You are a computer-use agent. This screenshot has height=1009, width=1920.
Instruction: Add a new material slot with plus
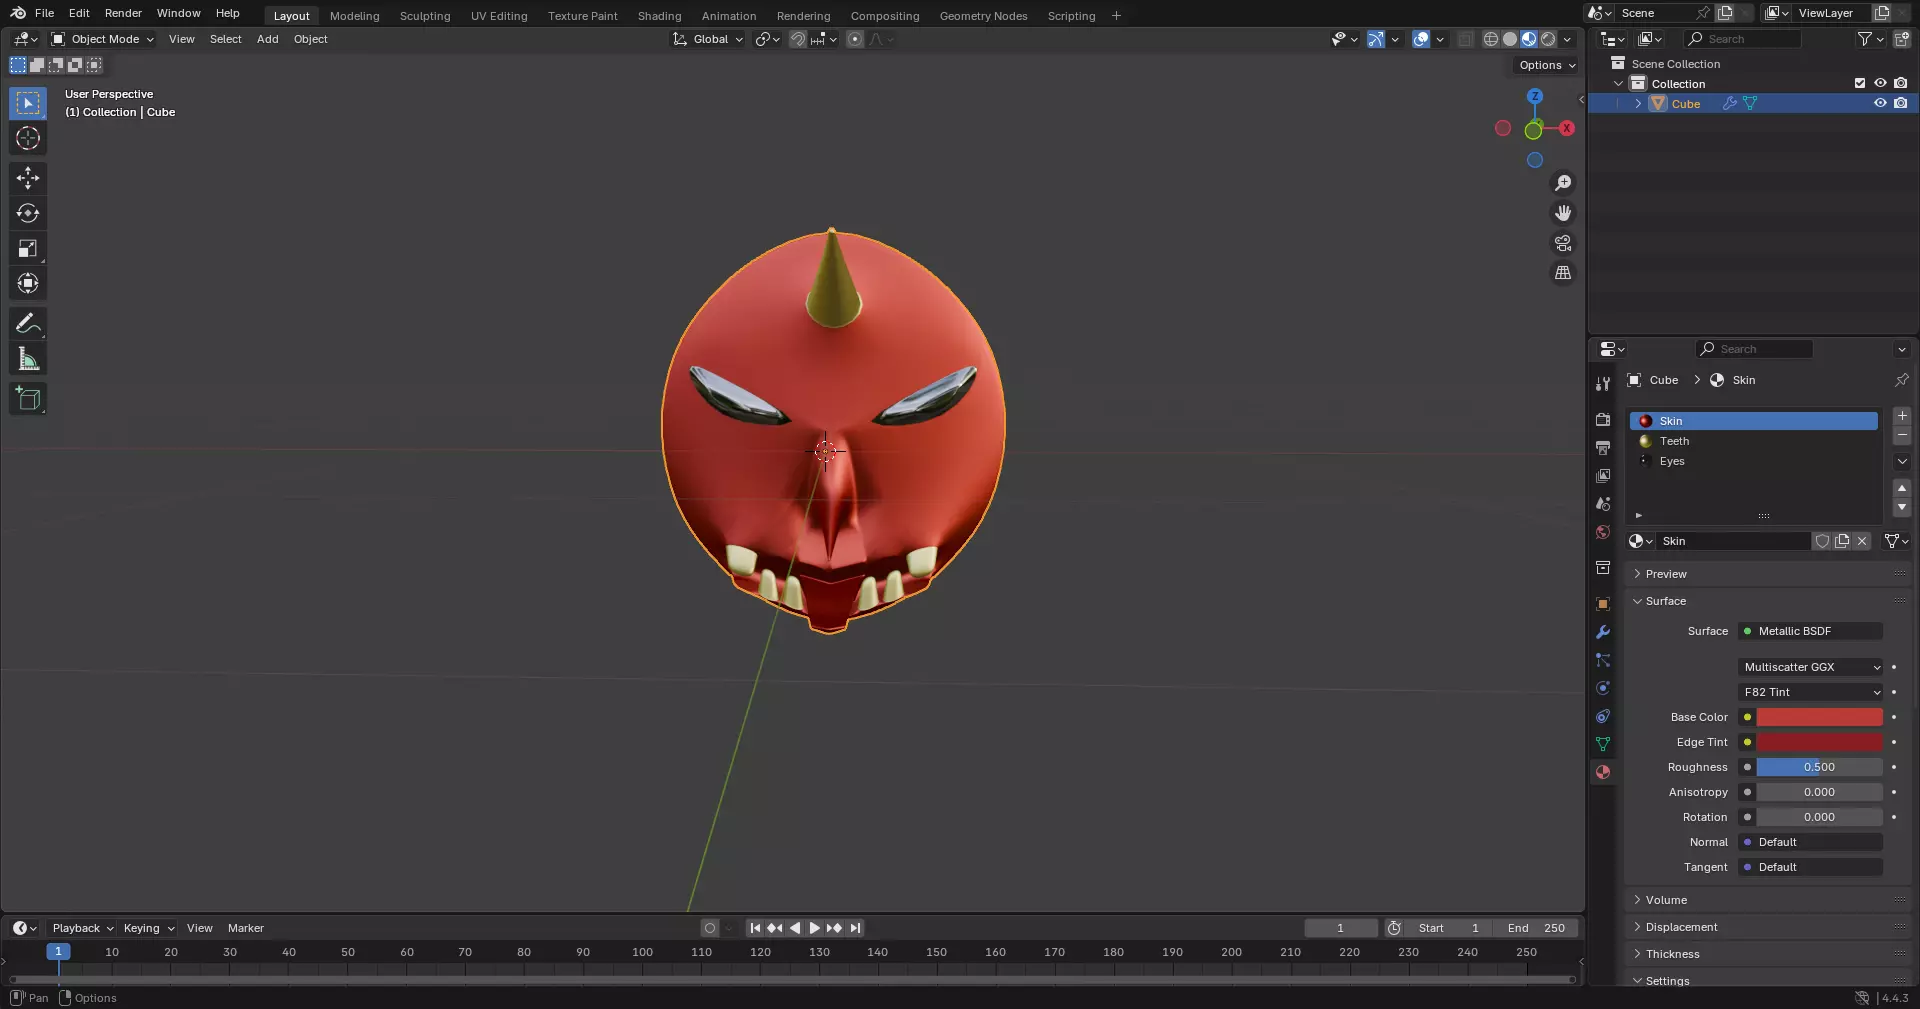1902,416
